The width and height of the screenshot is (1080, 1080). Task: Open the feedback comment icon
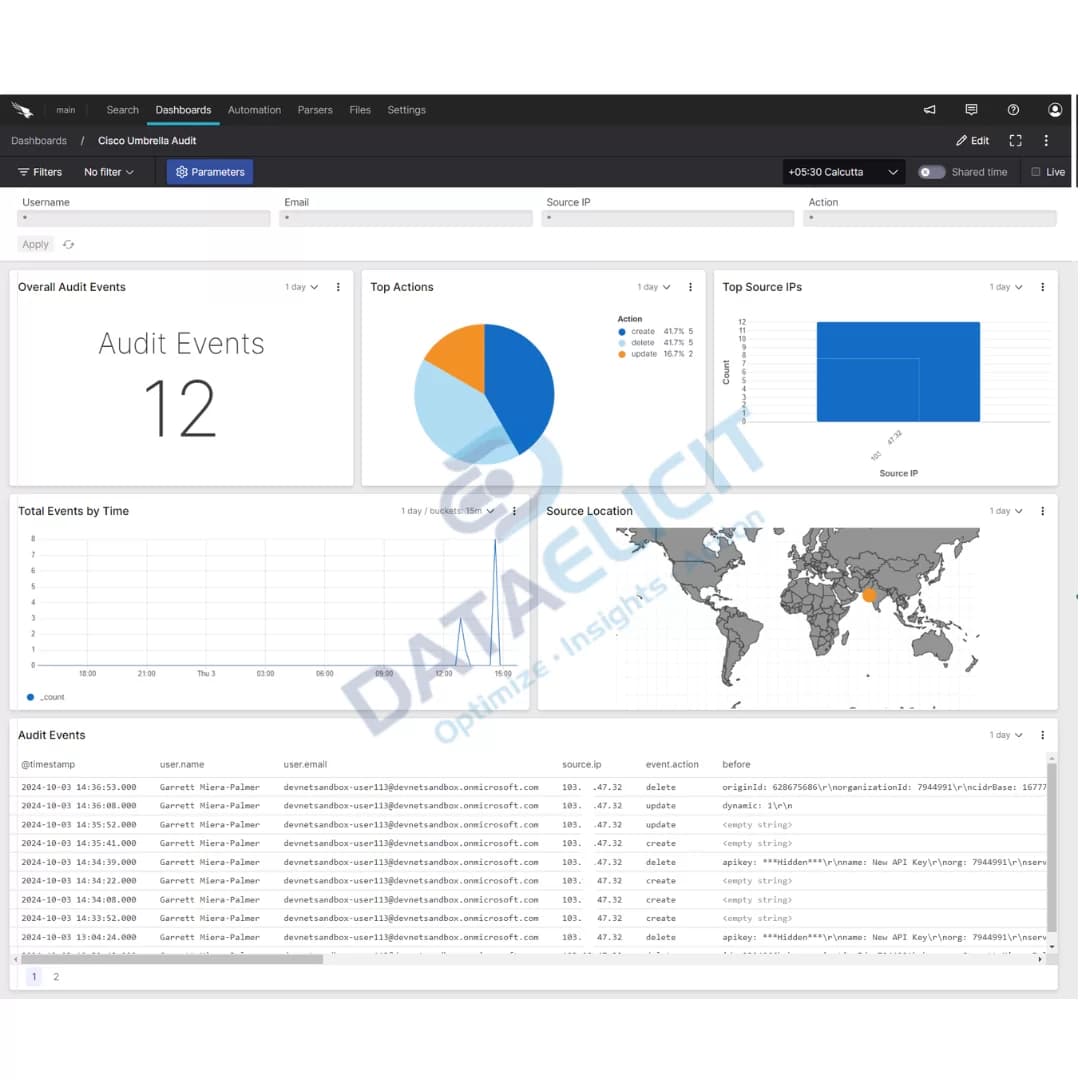(971, 109)
